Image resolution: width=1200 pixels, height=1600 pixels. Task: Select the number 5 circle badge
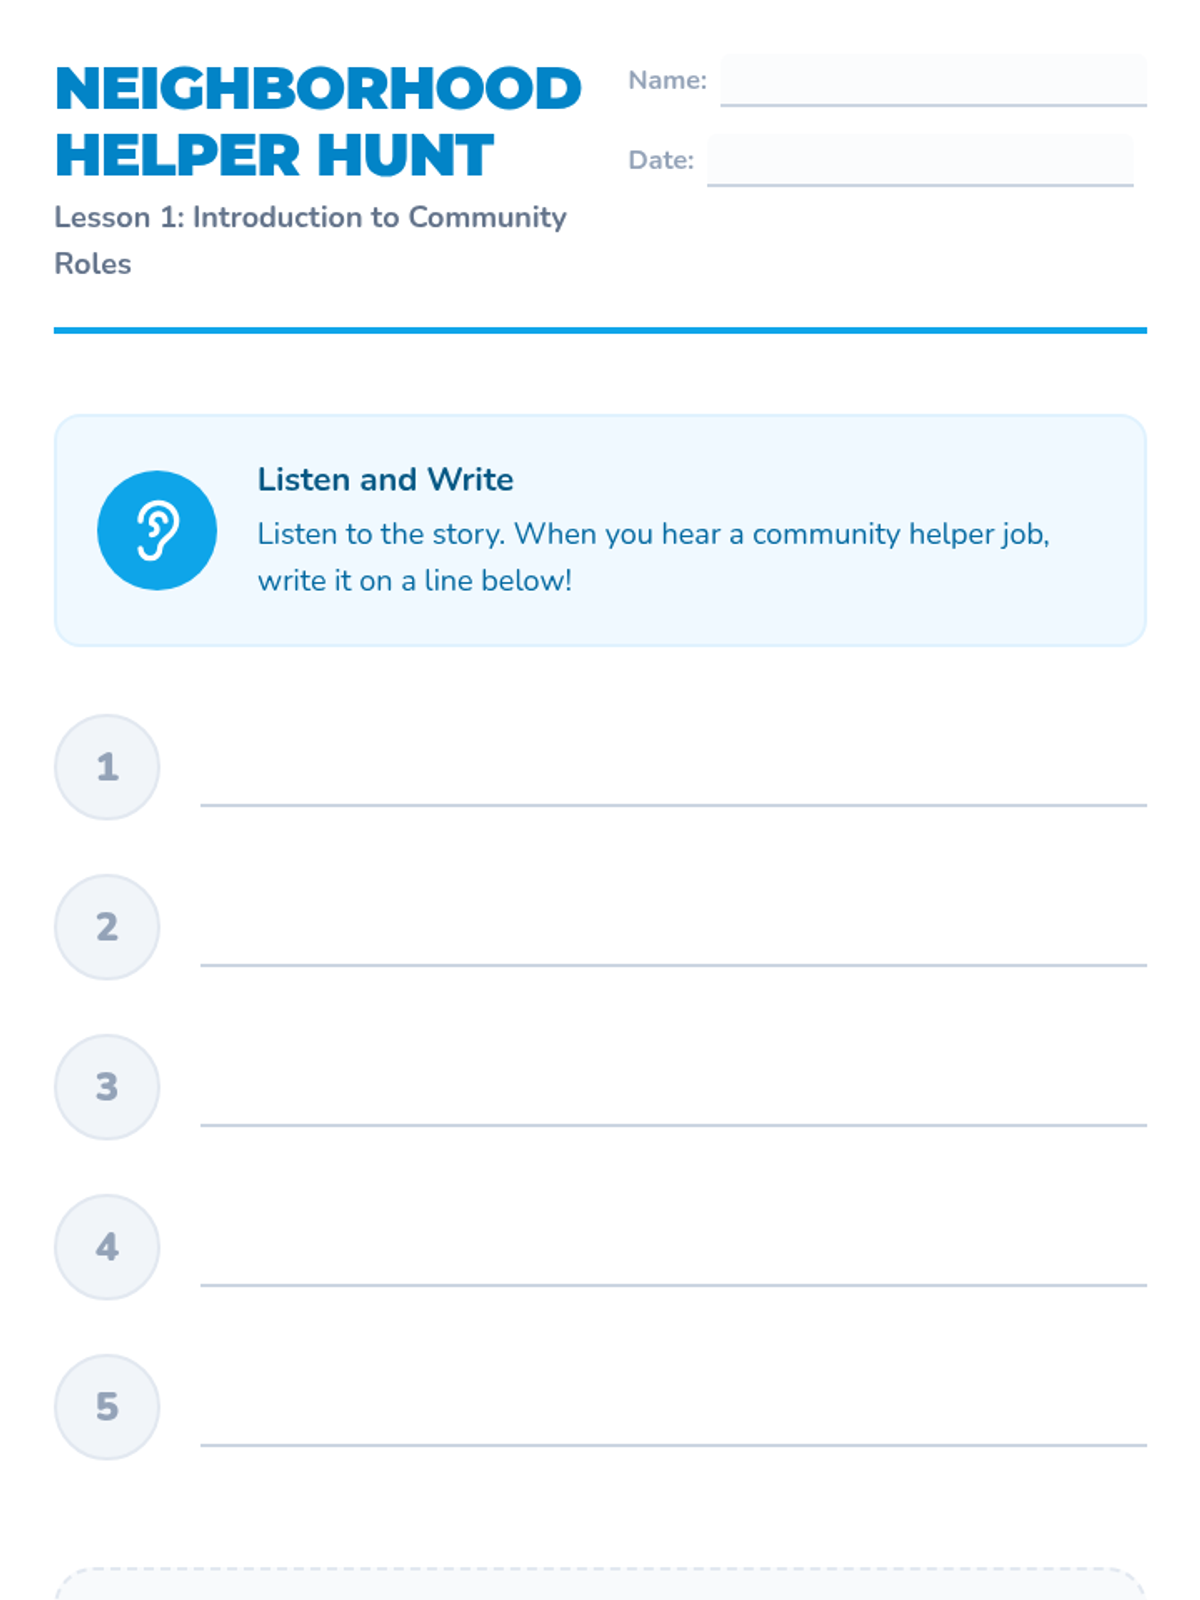point(107,1407)
